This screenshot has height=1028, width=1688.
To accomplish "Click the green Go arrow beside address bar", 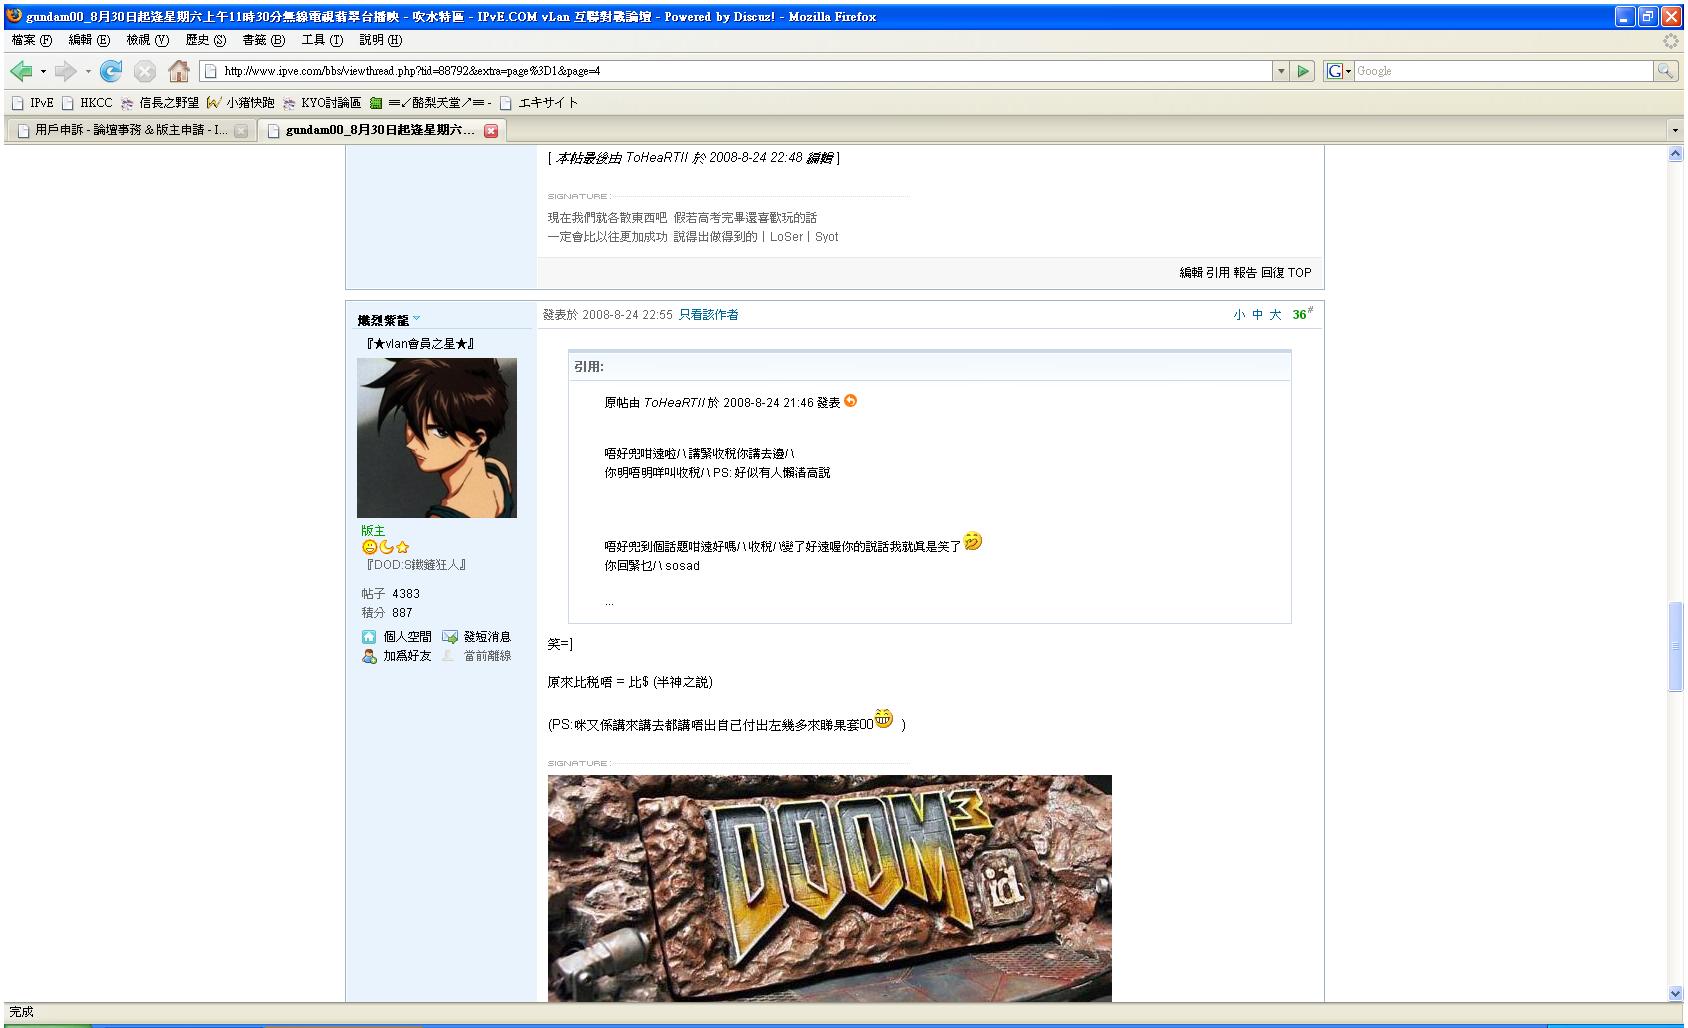I will 1303,71.
